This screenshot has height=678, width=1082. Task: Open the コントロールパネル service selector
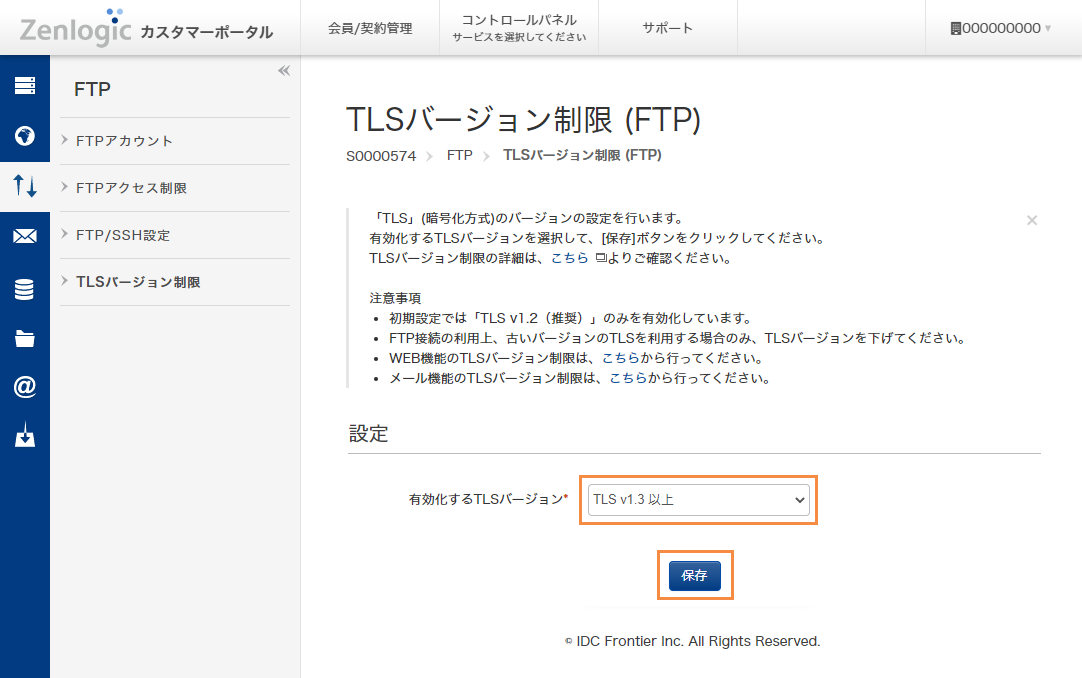click(x=518, y=28)
